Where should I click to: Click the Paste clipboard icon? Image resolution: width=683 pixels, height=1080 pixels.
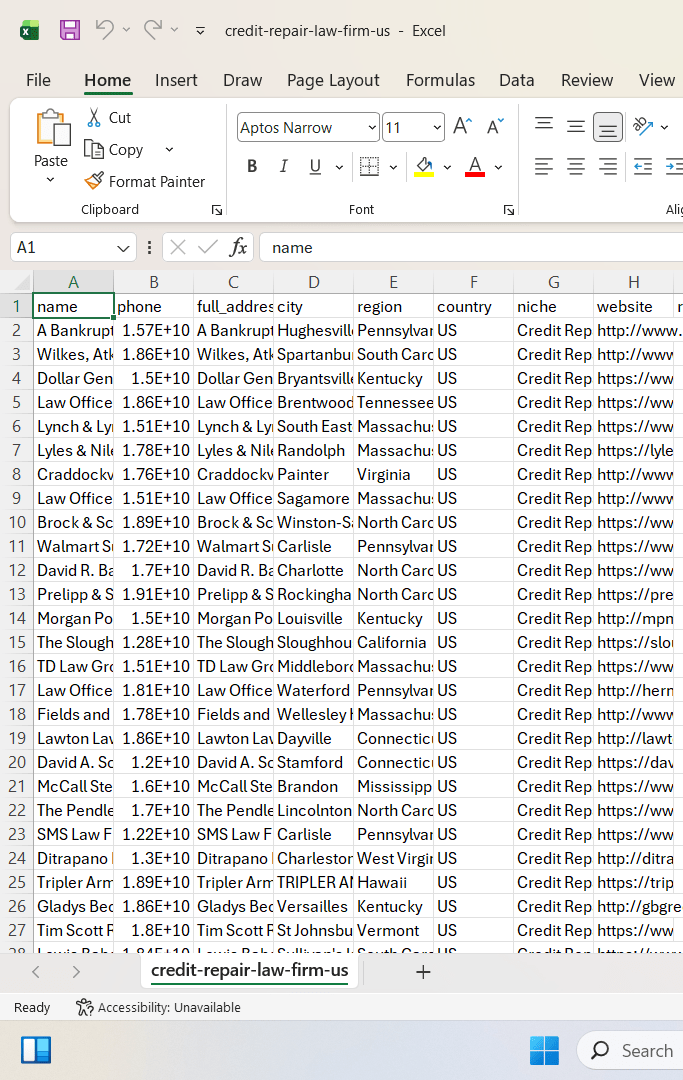click(52, 128)
